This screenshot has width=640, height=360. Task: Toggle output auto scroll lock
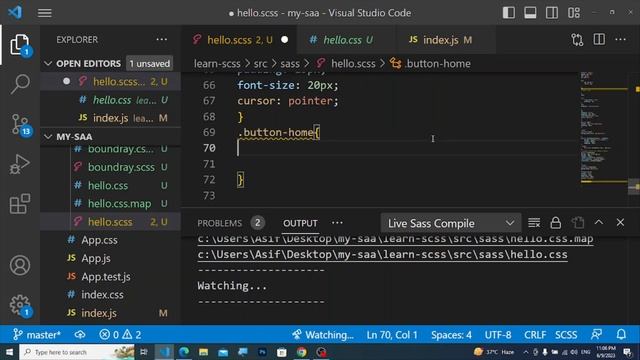[556, 223]
